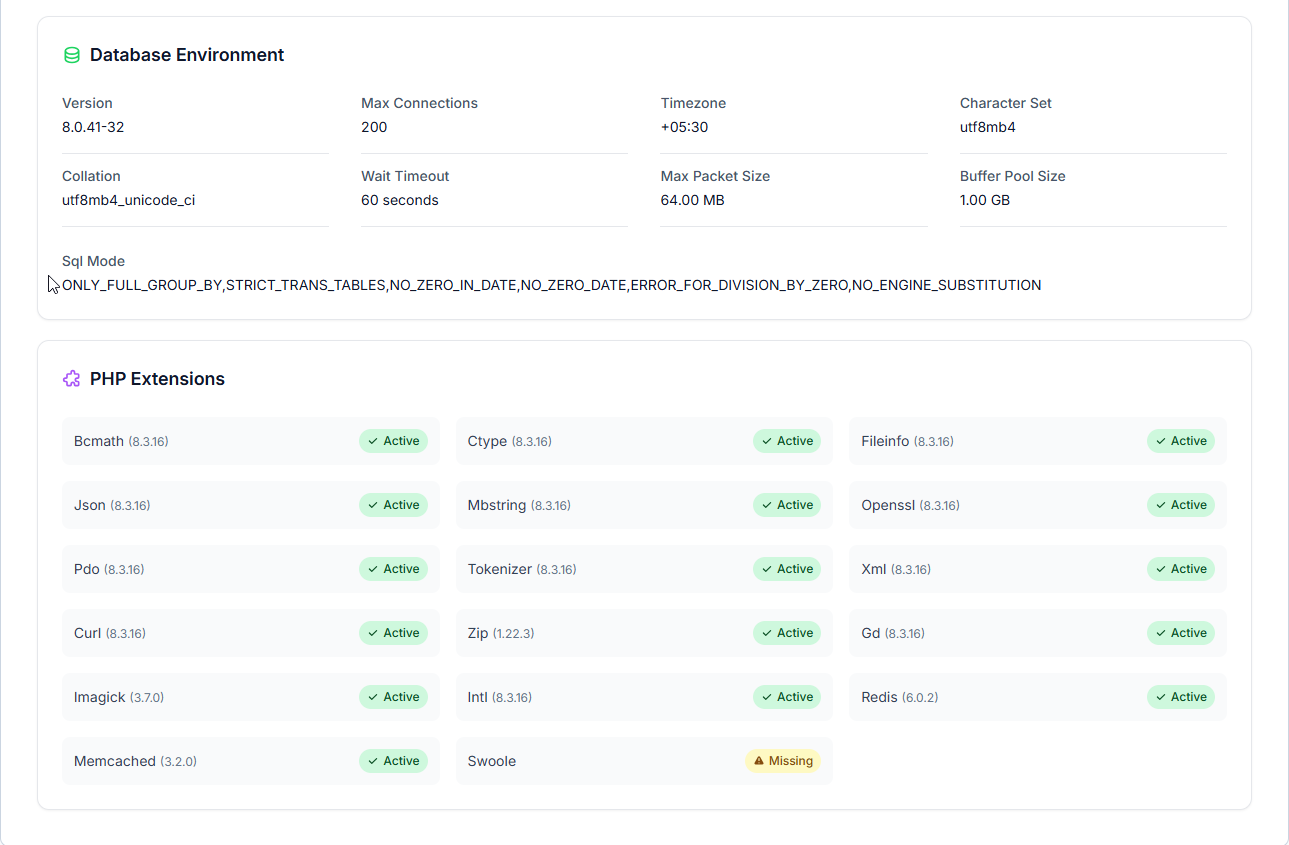
Task: Click the Missing badge for Swoole
Action: tap(783, 761)
